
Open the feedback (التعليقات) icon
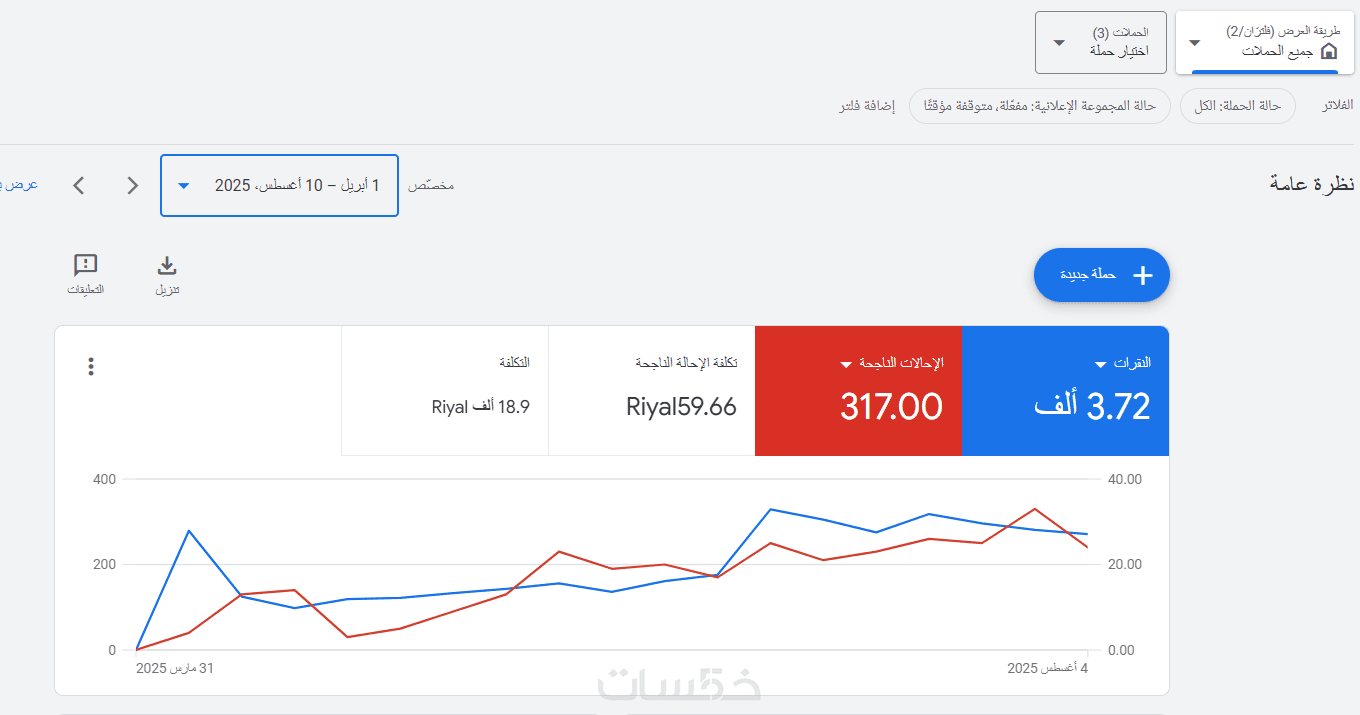click(x=86, y=266)
